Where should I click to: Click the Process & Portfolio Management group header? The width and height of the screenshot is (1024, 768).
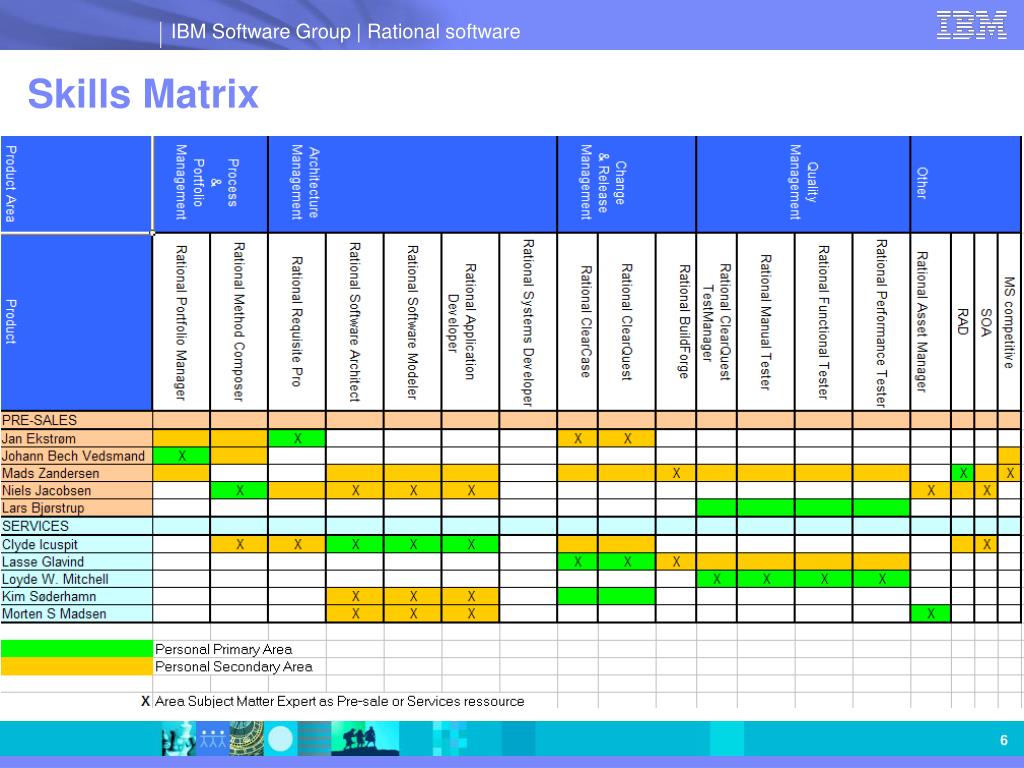pos(210,184)
